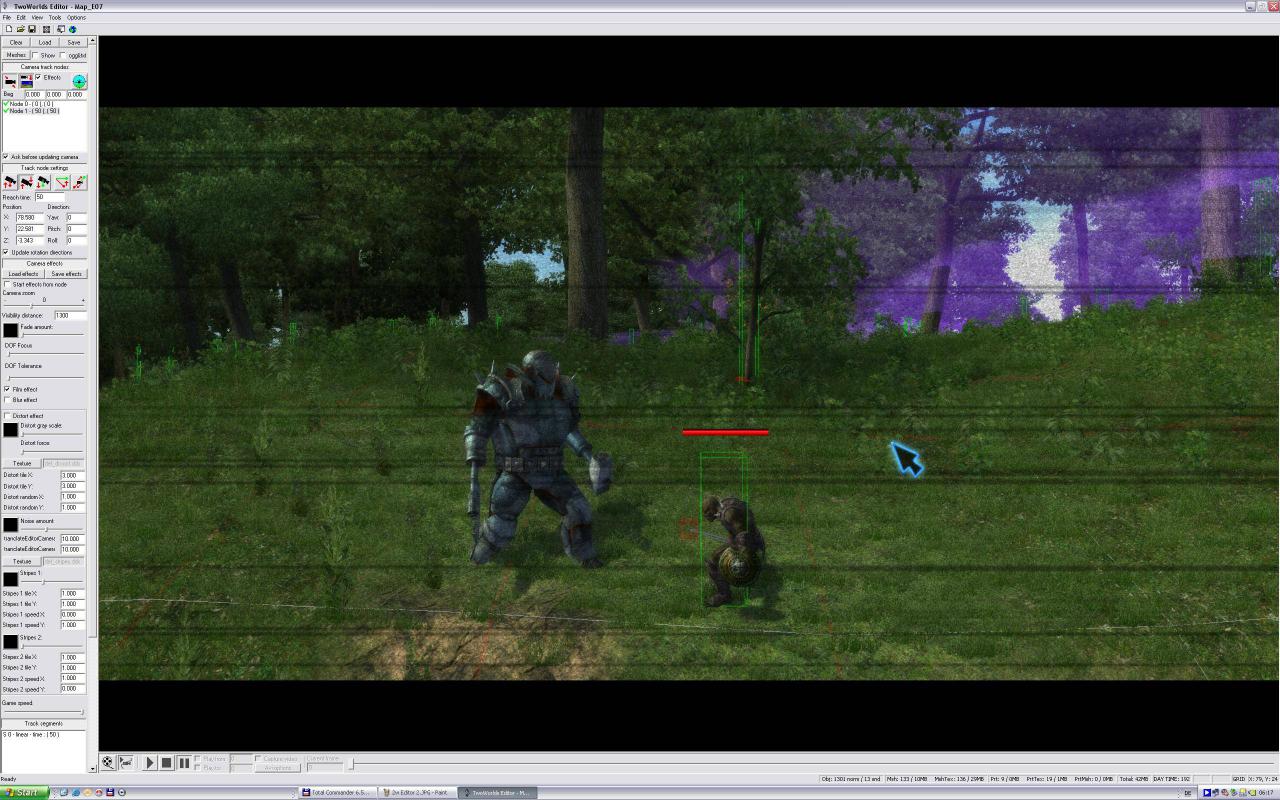1280x800 pixels.
Task: Click the diagonal arrow node icon
Action: click(79, 182)
